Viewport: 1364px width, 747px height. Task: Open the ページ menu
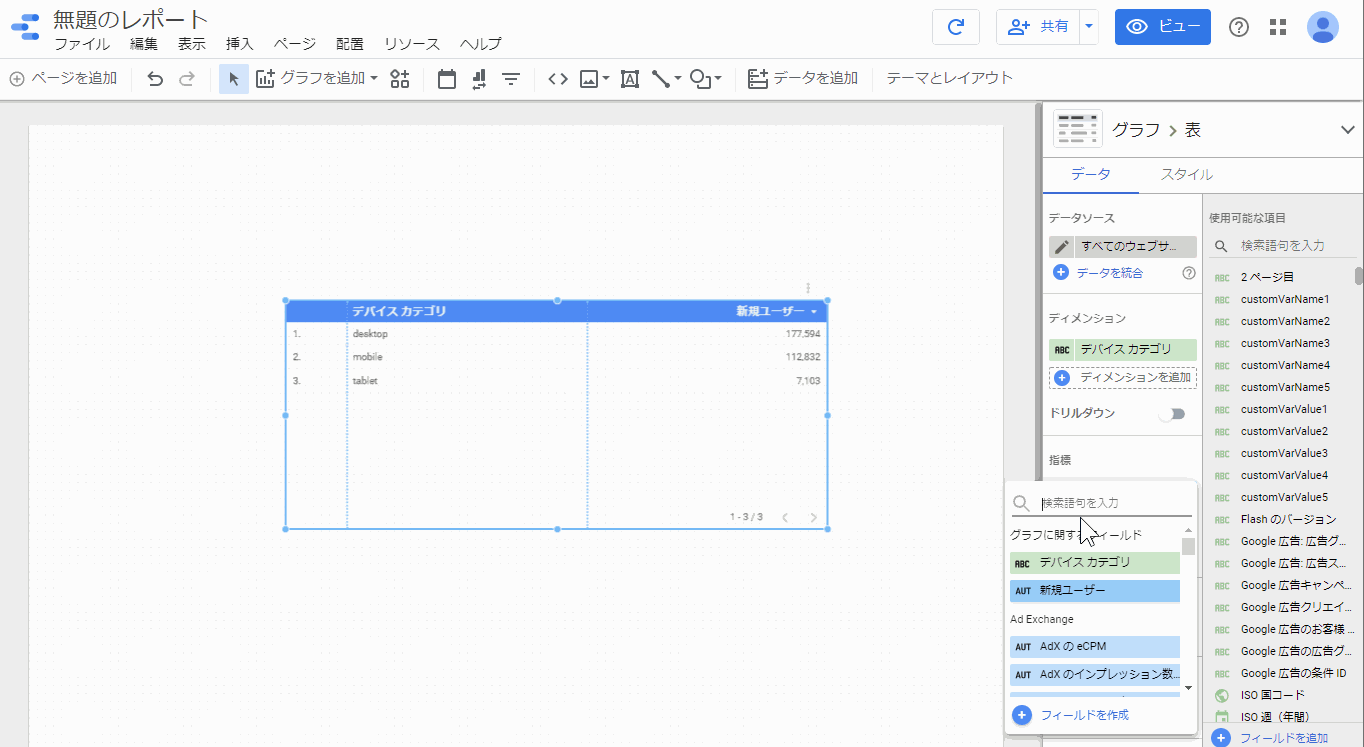(x=295, y=44)
